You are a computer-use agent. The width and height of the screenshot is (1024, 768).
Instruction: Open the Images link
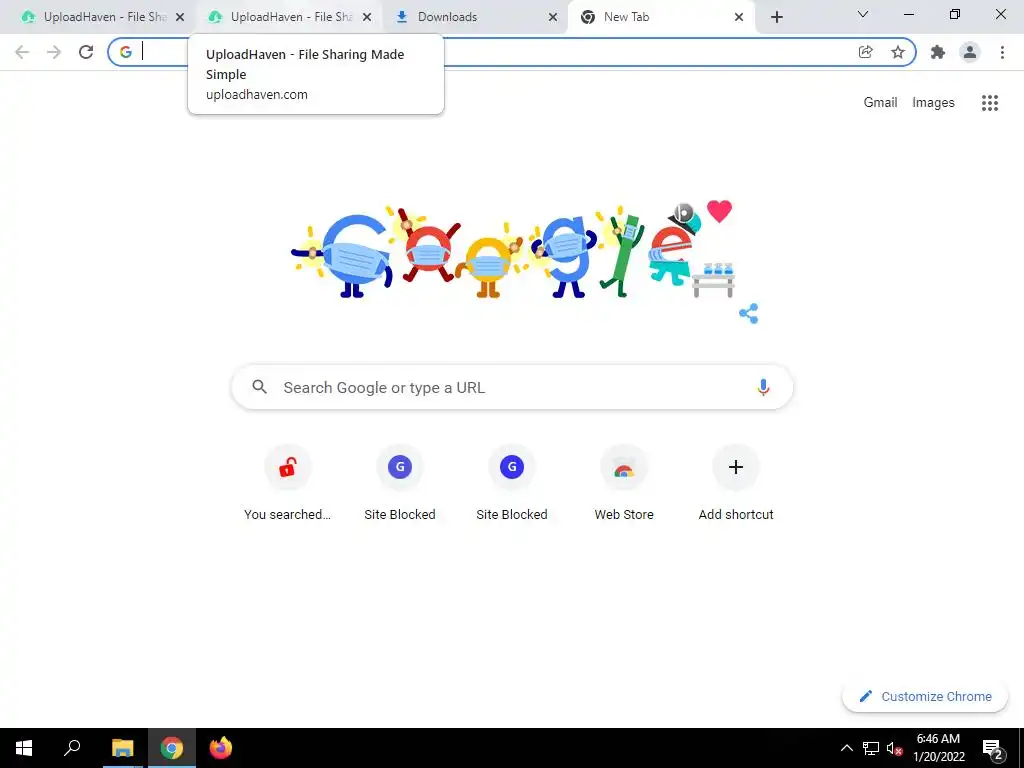point(933,103)
